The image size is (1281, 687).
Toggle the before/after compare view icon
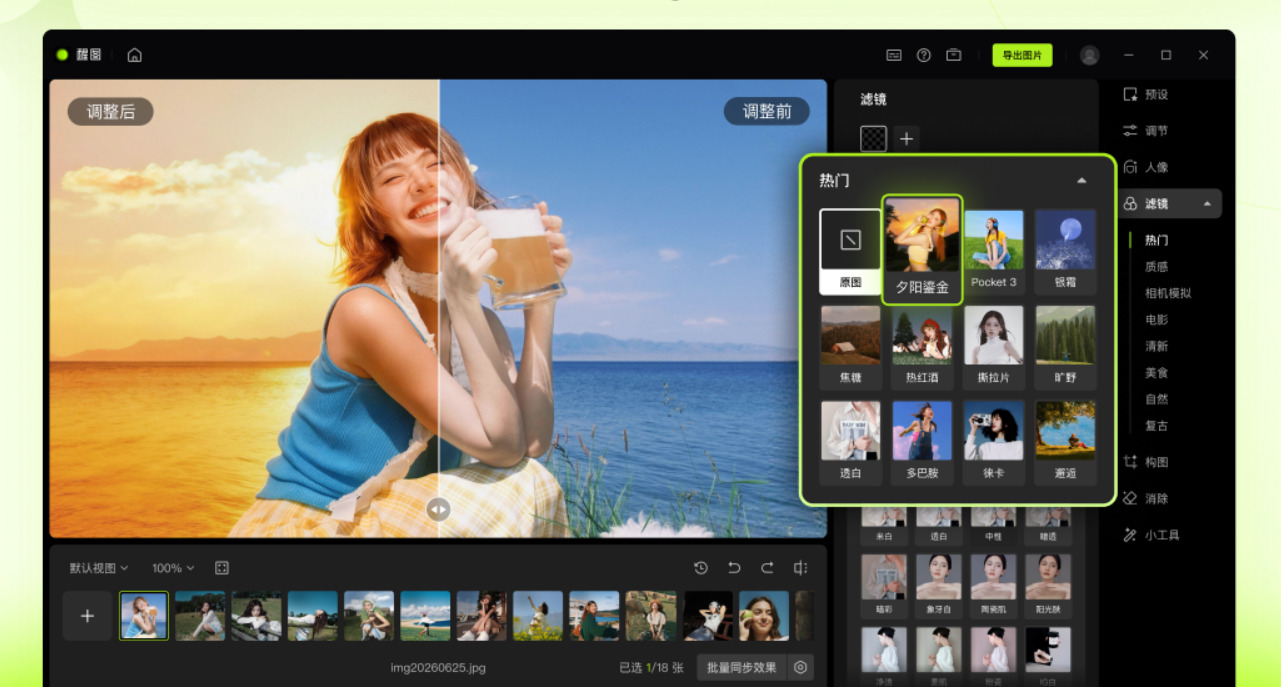(800, 568)
